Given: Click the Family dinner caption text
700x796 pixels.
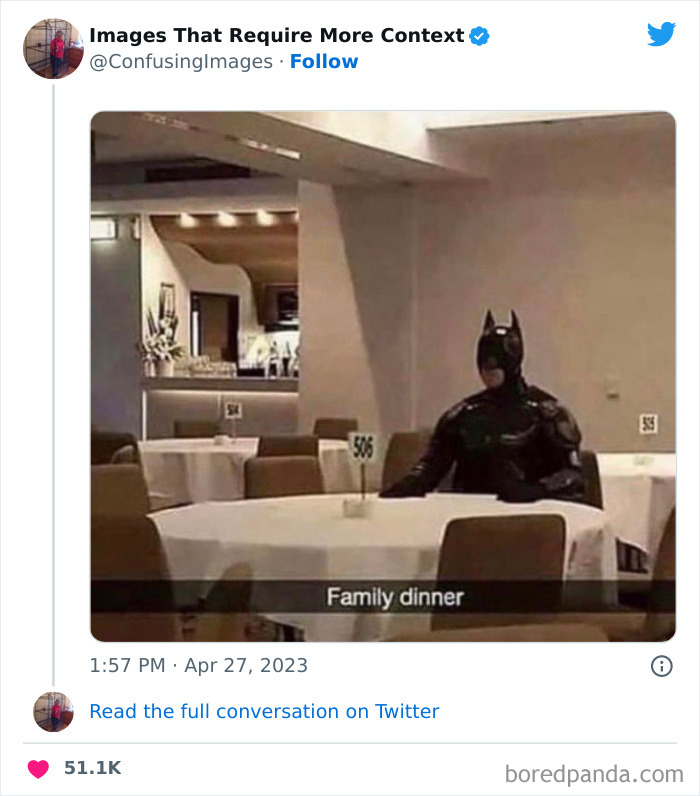Looking at the screenshot, I should coord(394,598).
